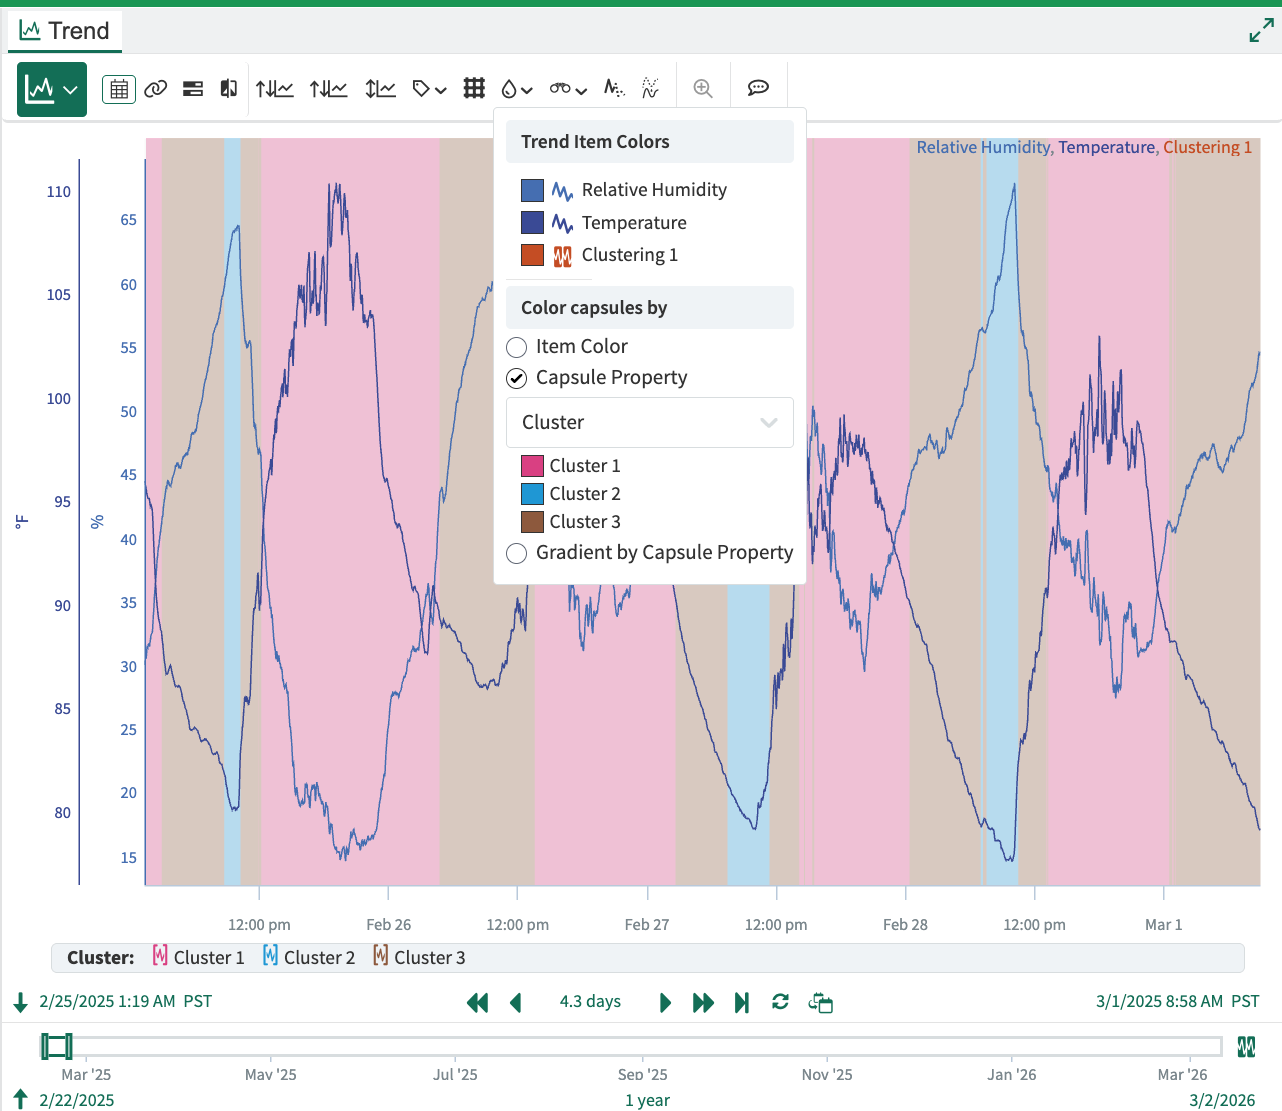Click the 4.3 days duration link
The image size is (1282, 1111).
coord(590,1001)
